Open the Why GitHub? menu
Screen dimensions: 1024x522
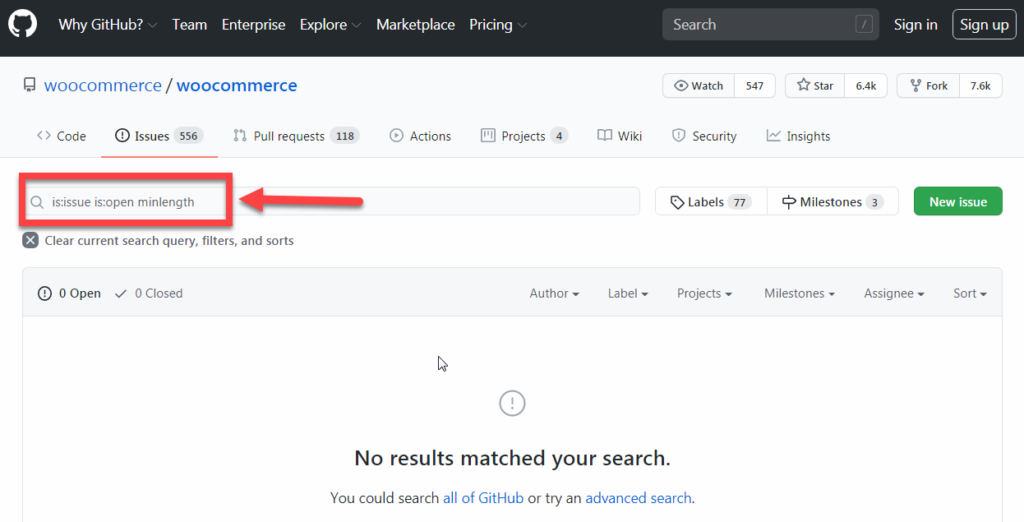(x=108, y=25)
